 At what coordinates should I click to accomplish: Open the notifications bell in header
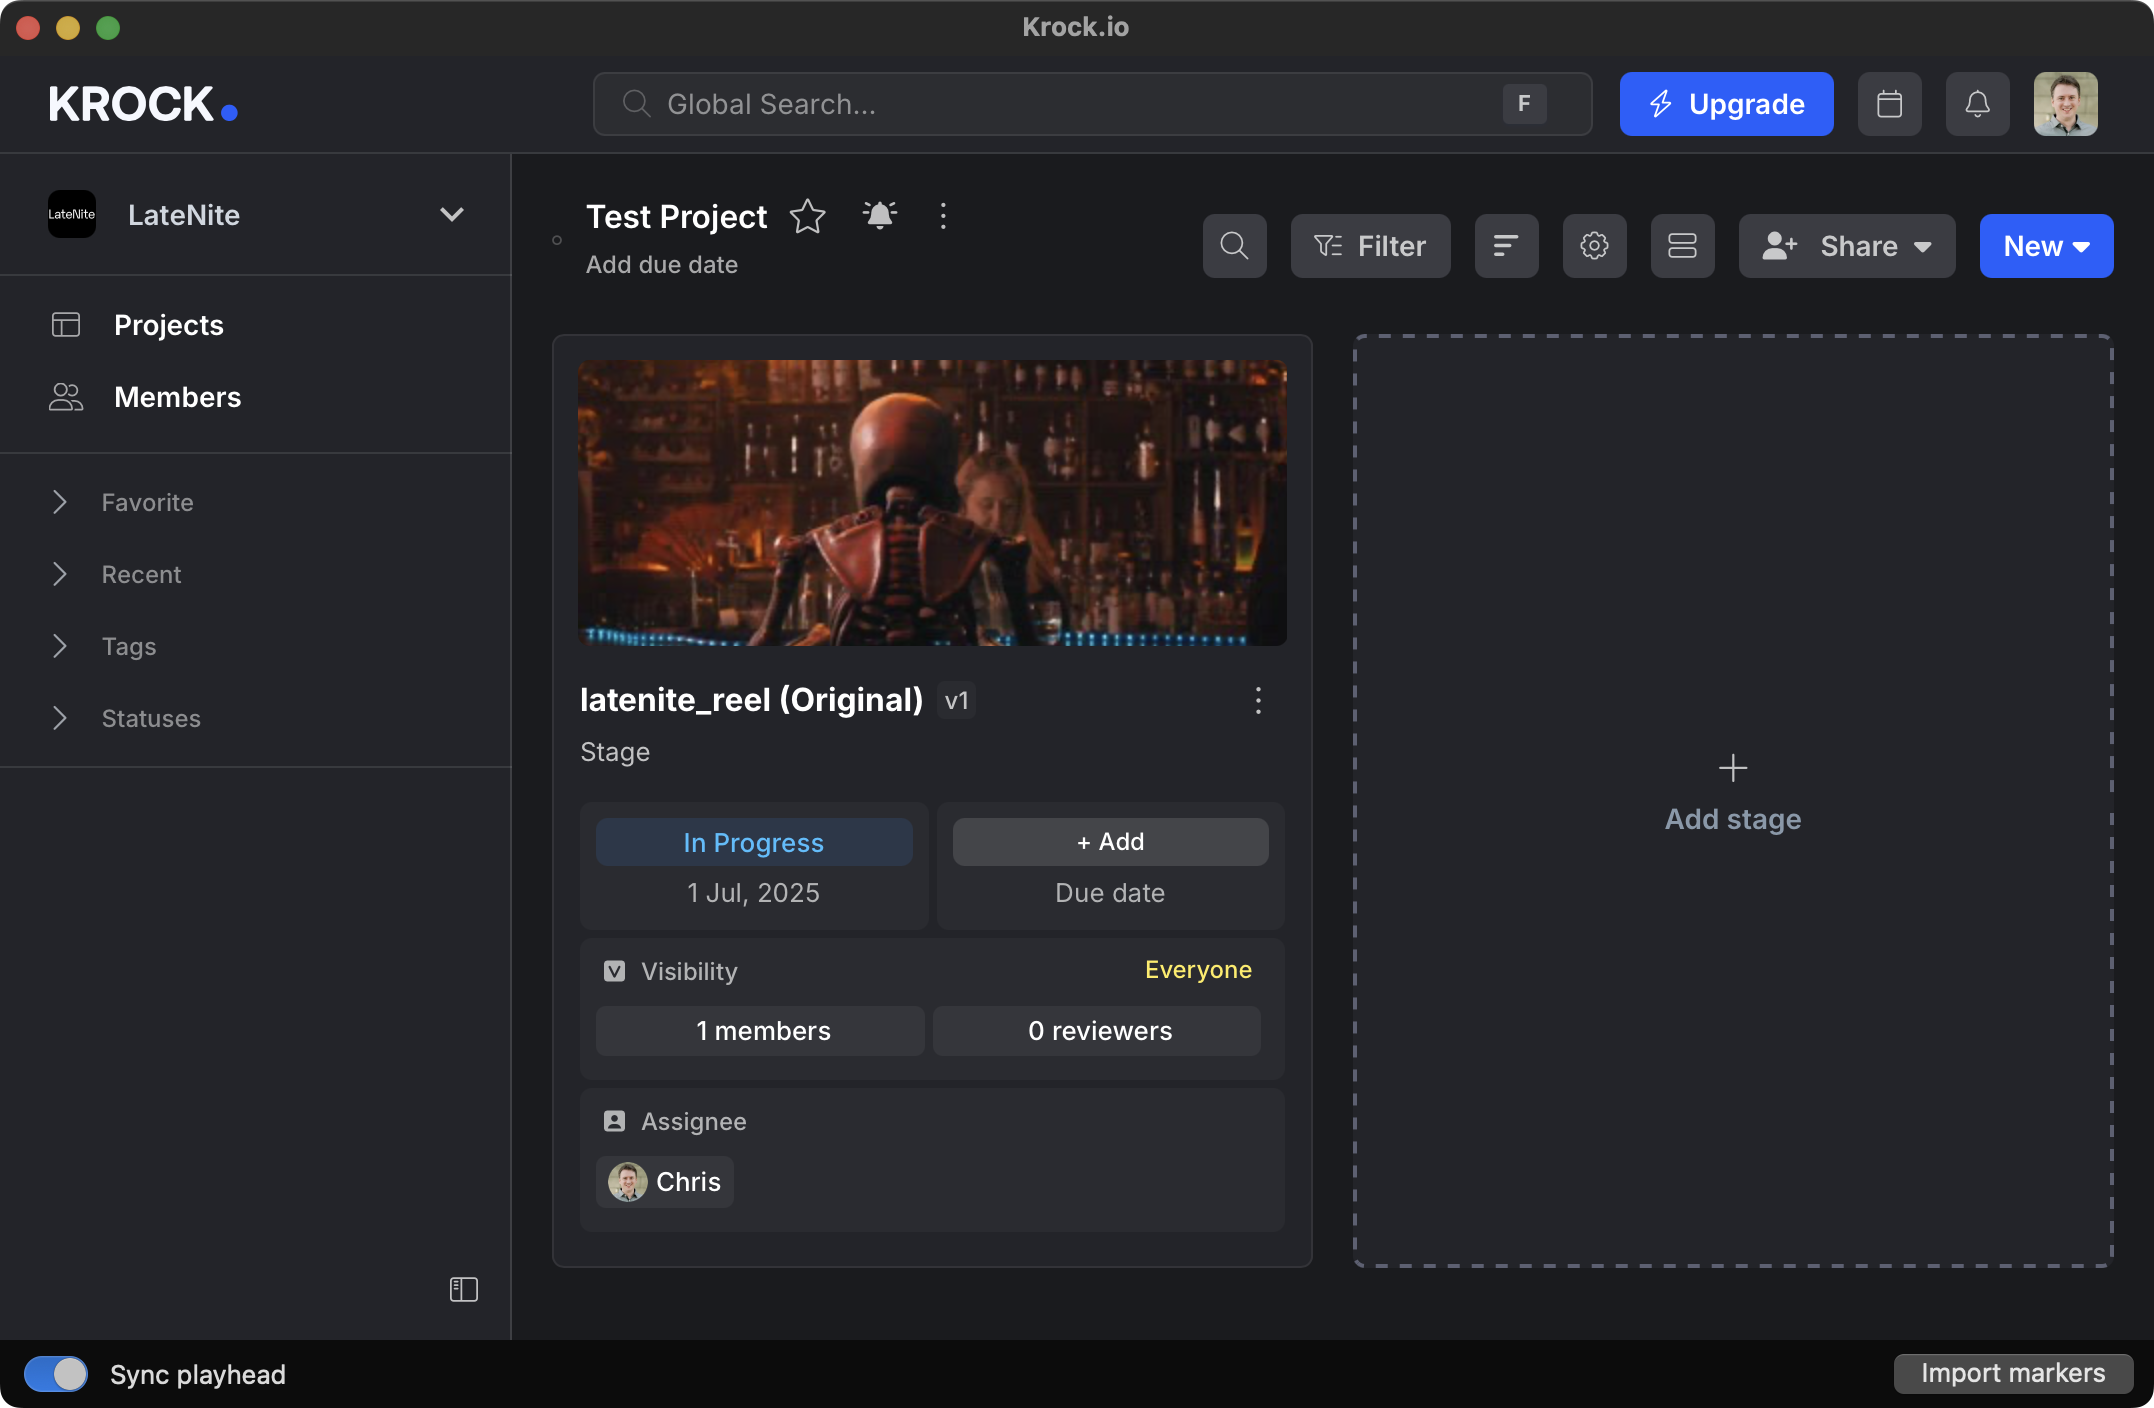click(1977, 104)
